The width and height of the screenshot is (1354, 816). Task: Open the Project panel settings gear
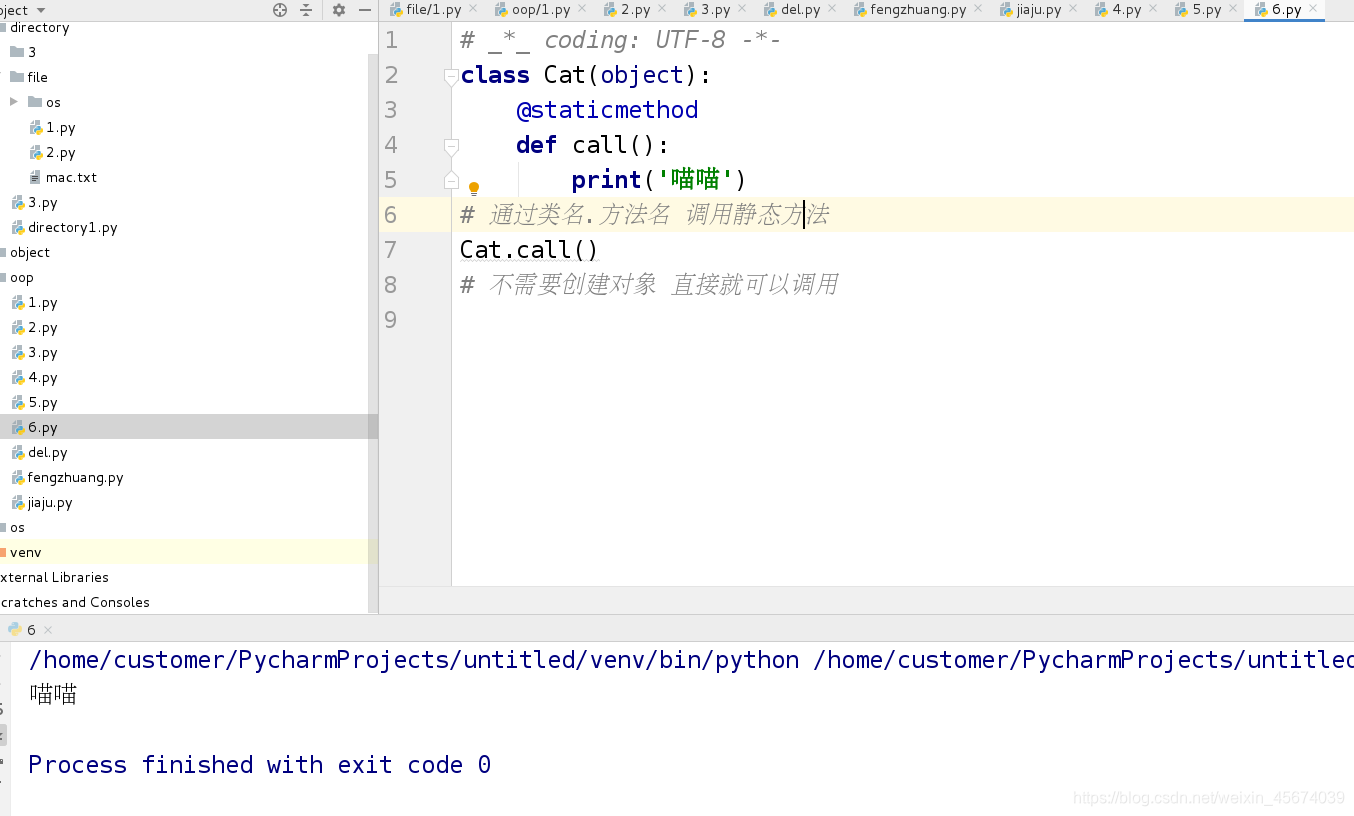[x=339, y=10]
